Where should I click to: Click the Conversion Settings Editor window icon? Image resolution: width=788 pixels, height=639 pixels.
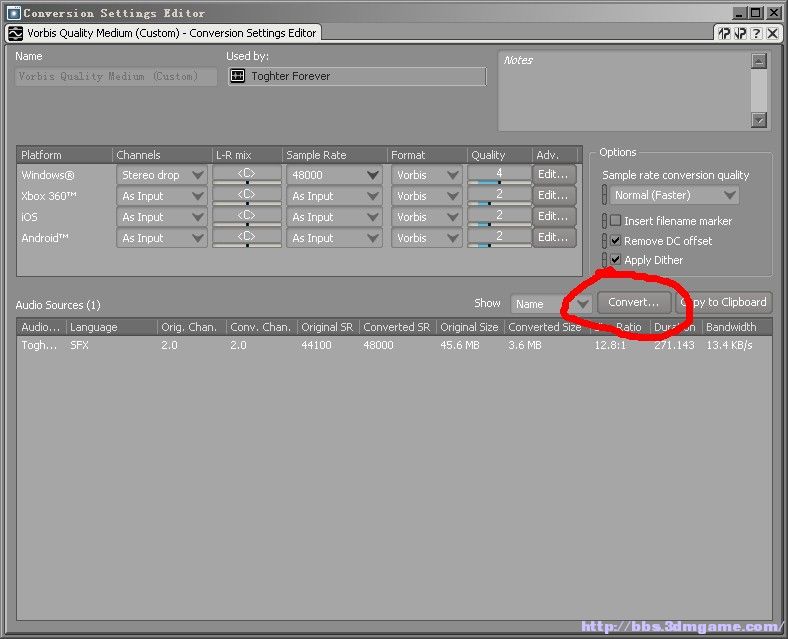[14, 13]
